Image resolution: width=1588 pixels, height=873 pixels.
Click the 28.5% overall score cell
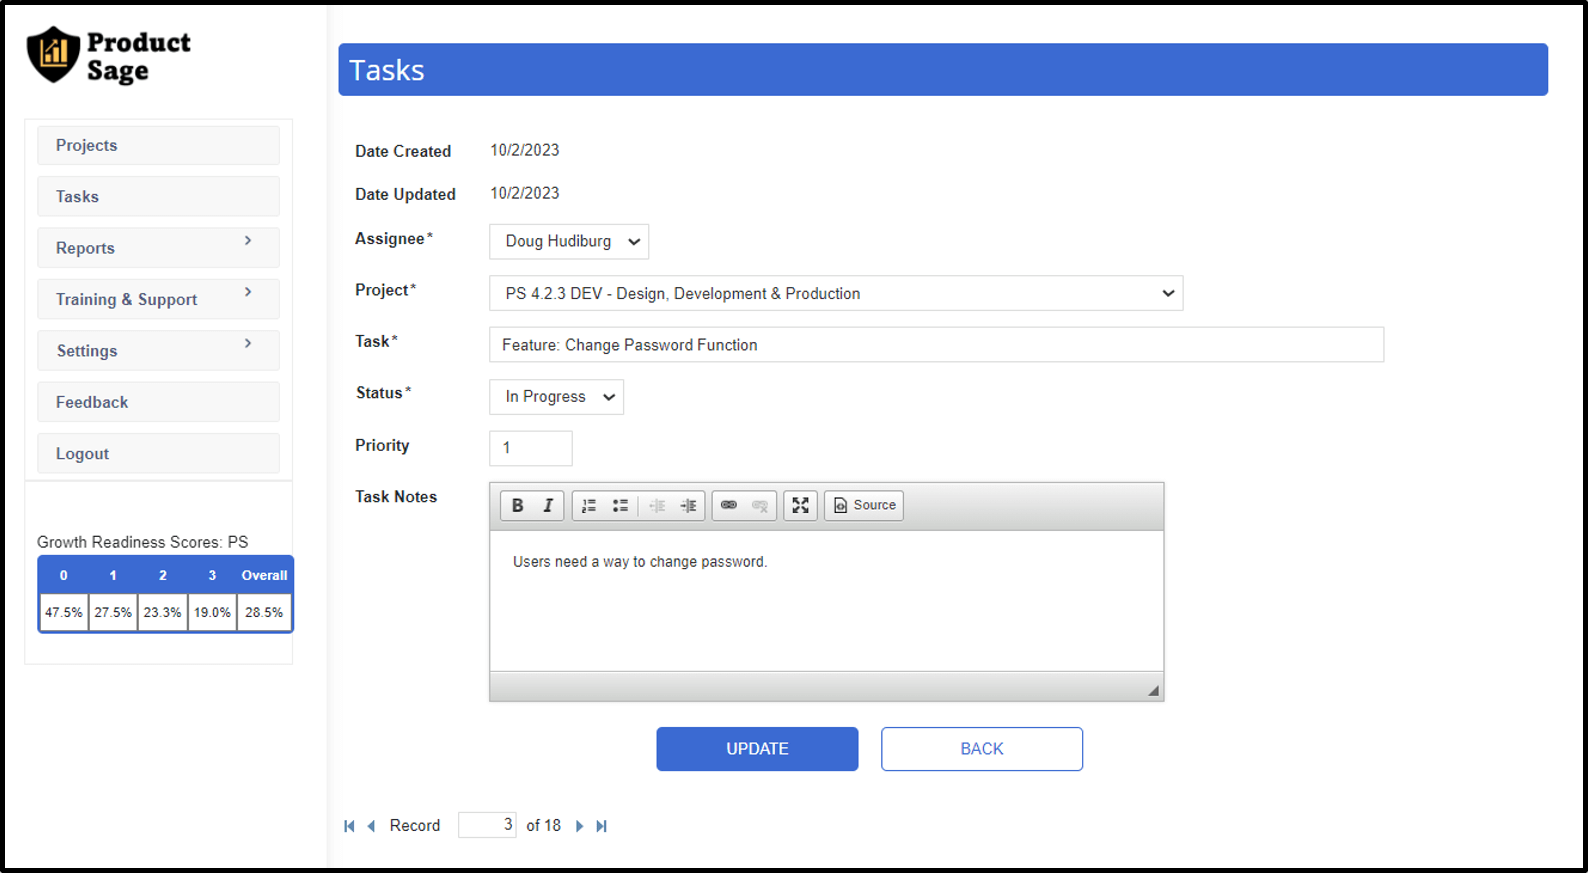coord(264,612)
